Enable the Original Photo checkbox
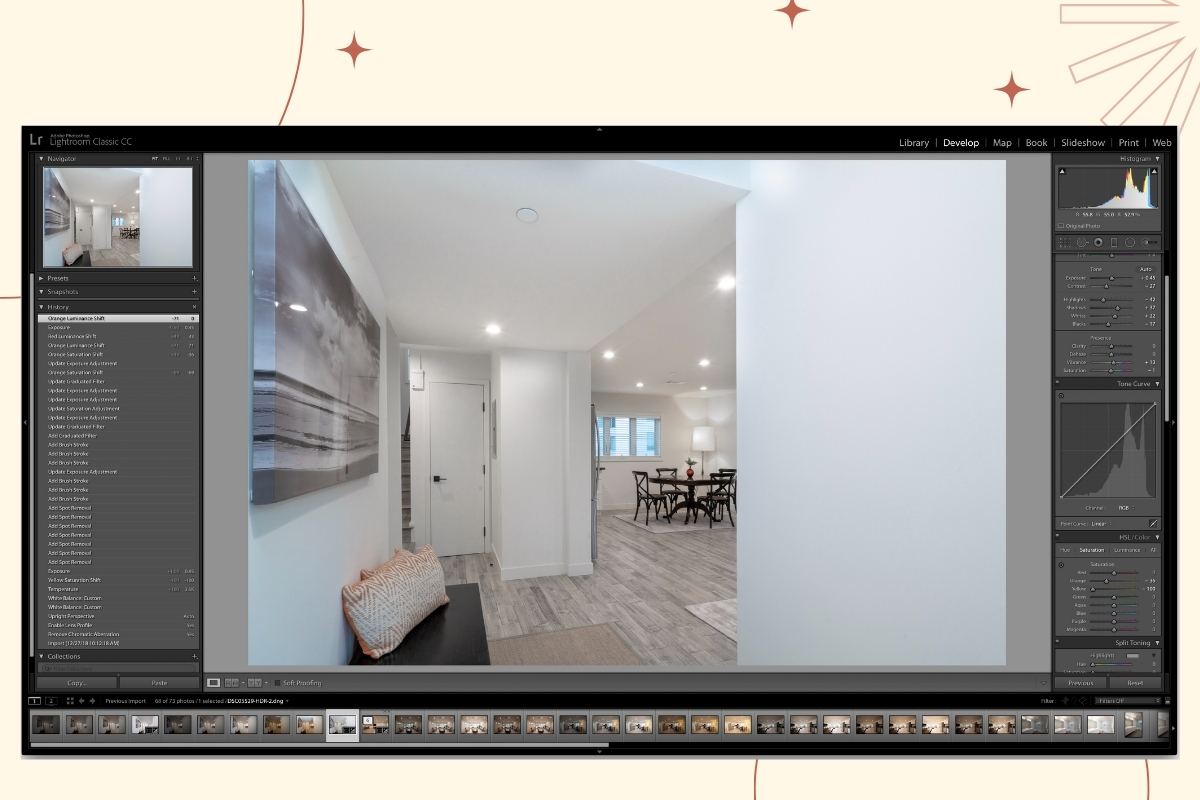Screen dimensions: 1200x800 (1062, 225)
